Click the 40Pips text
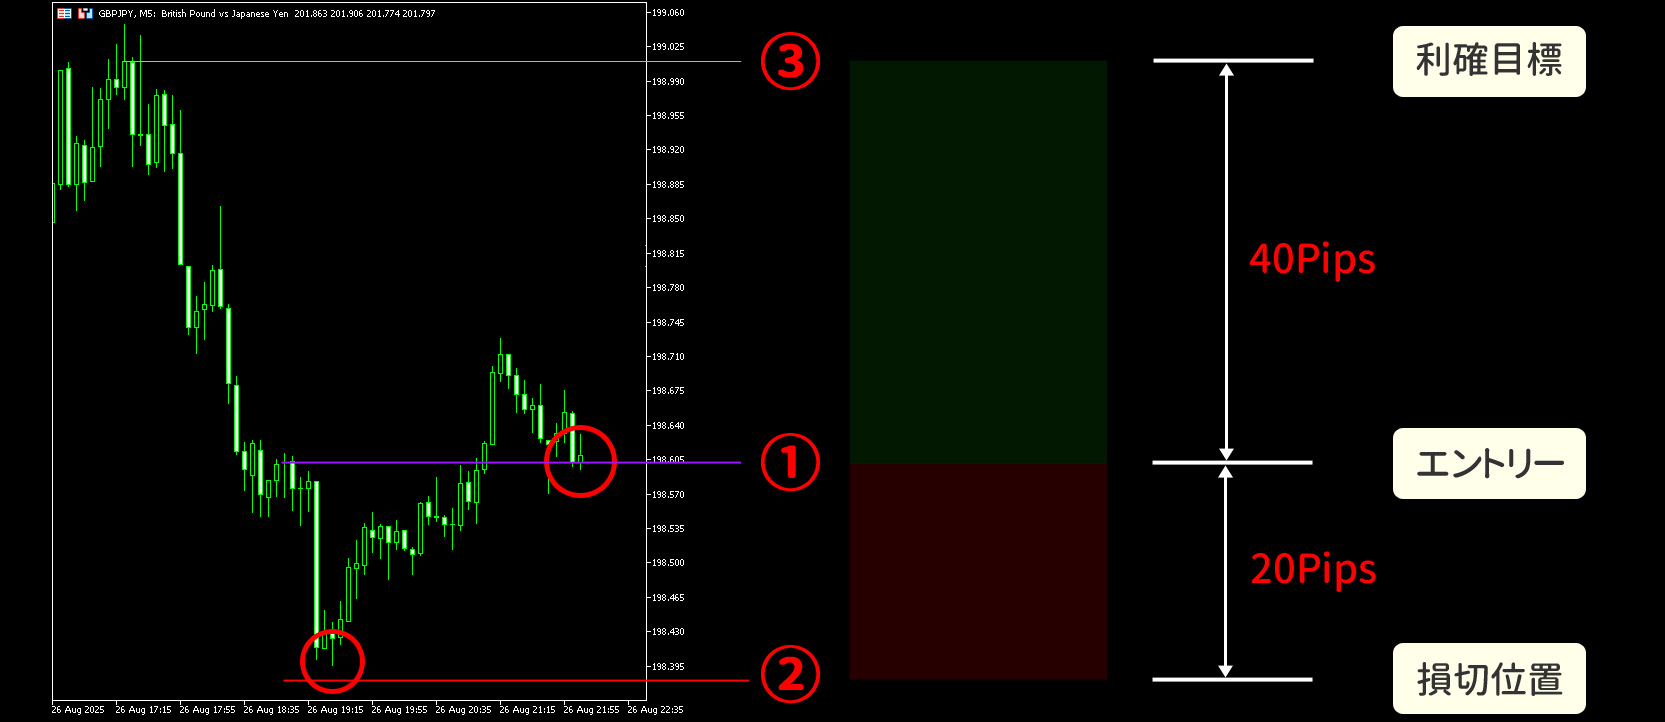Viewport: 1665px width, 722px height. (x=1312, y=259)
